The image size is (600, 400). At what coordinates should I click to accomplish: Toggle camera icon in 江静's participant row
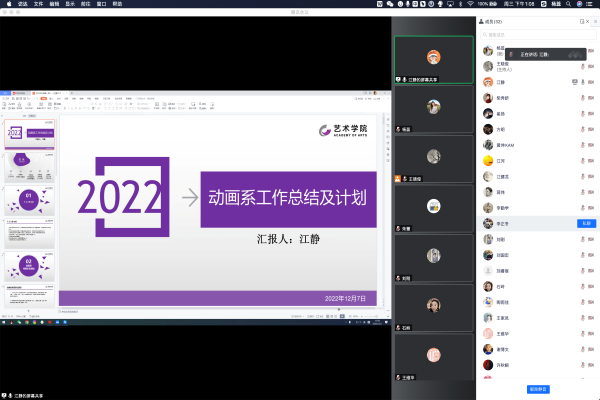pos(591,83)
